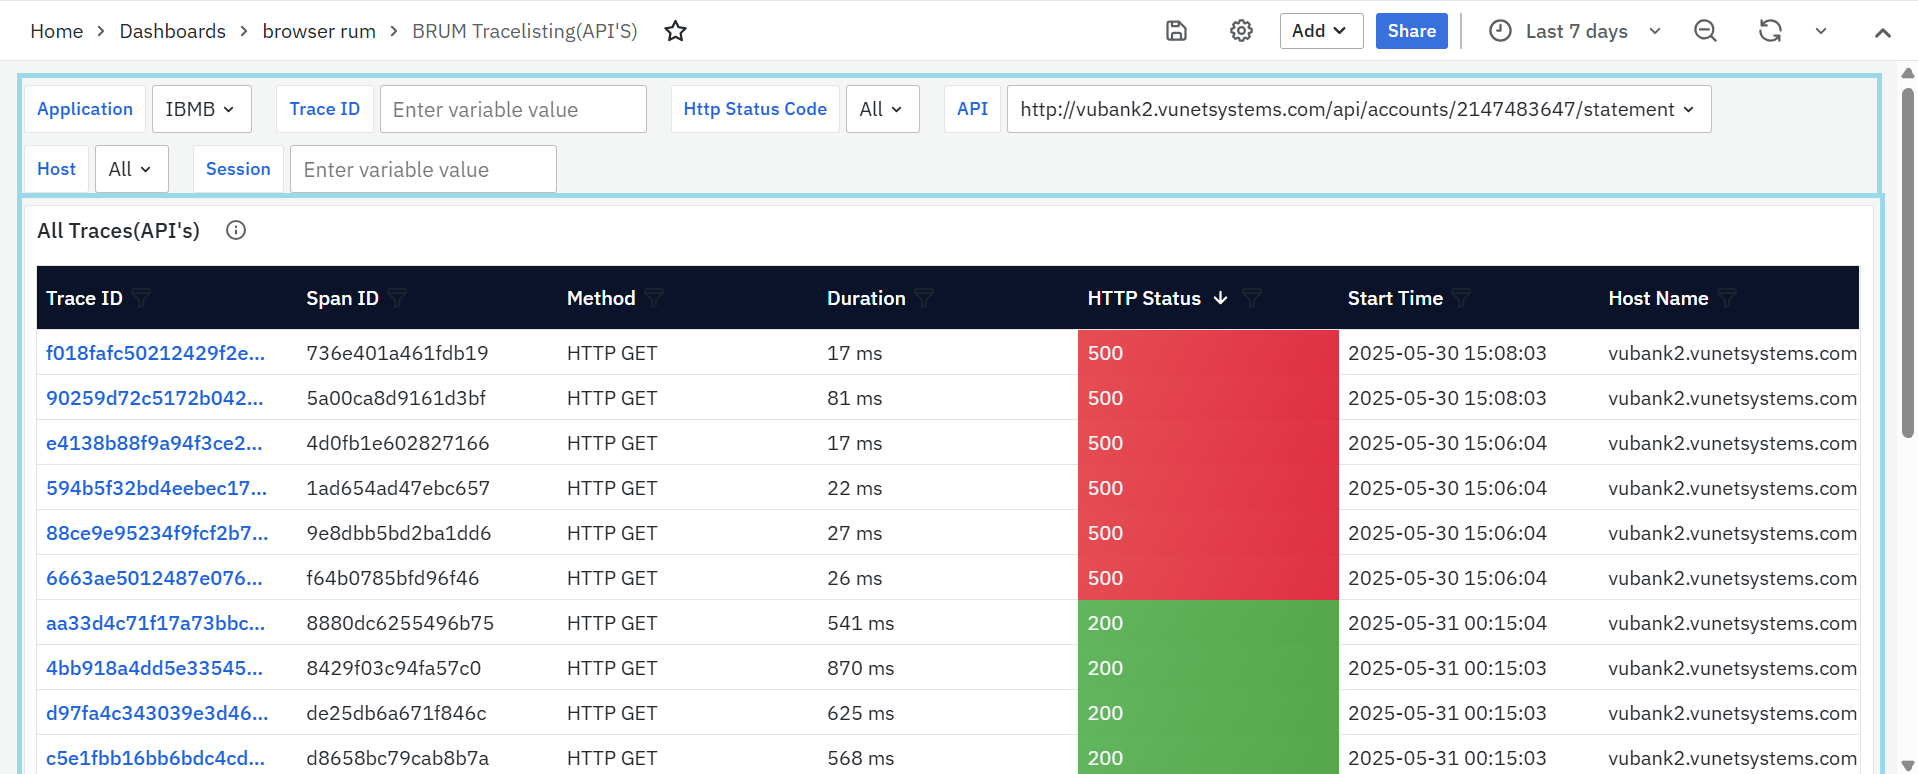Click the Share button
The width and height of the screenshot is (1918, 774).
1411,31
